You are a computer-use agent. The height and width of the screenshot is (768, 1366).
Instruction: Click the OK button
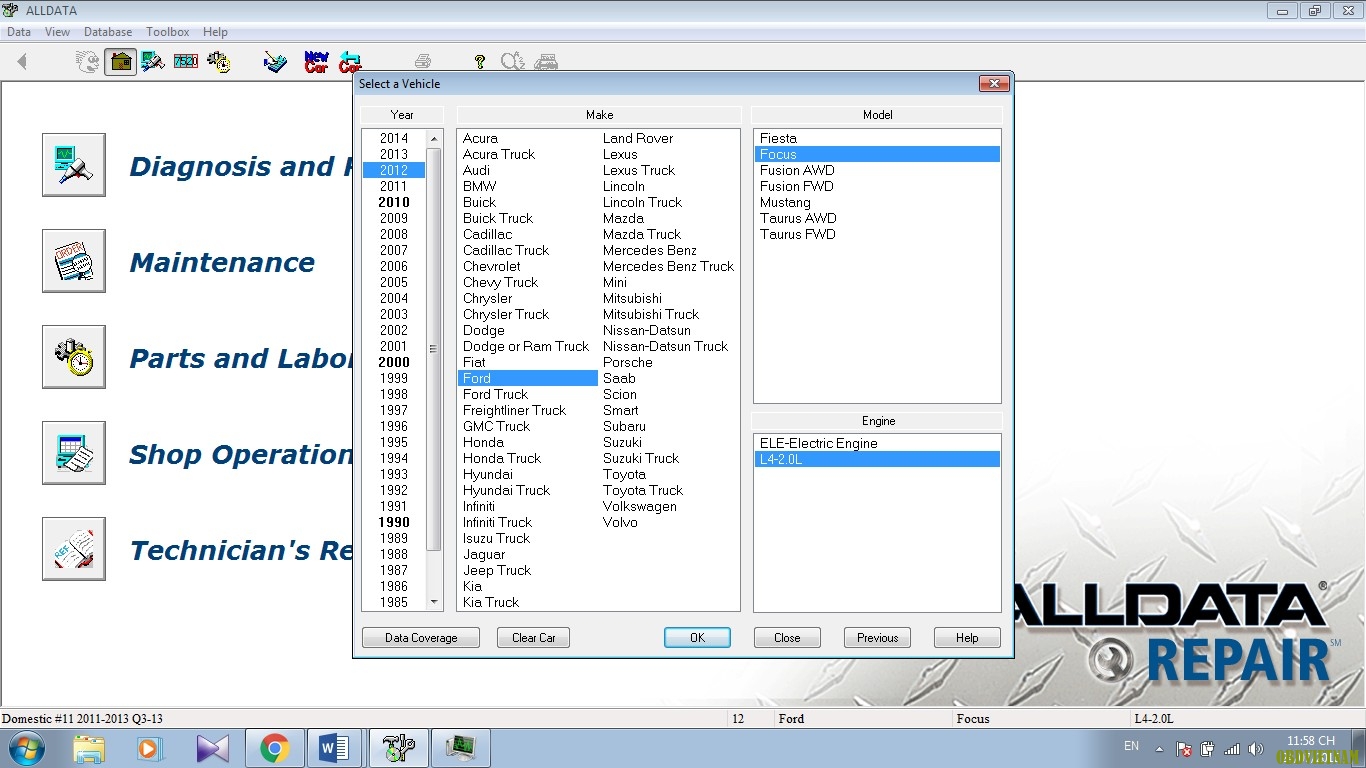[697, 638]
